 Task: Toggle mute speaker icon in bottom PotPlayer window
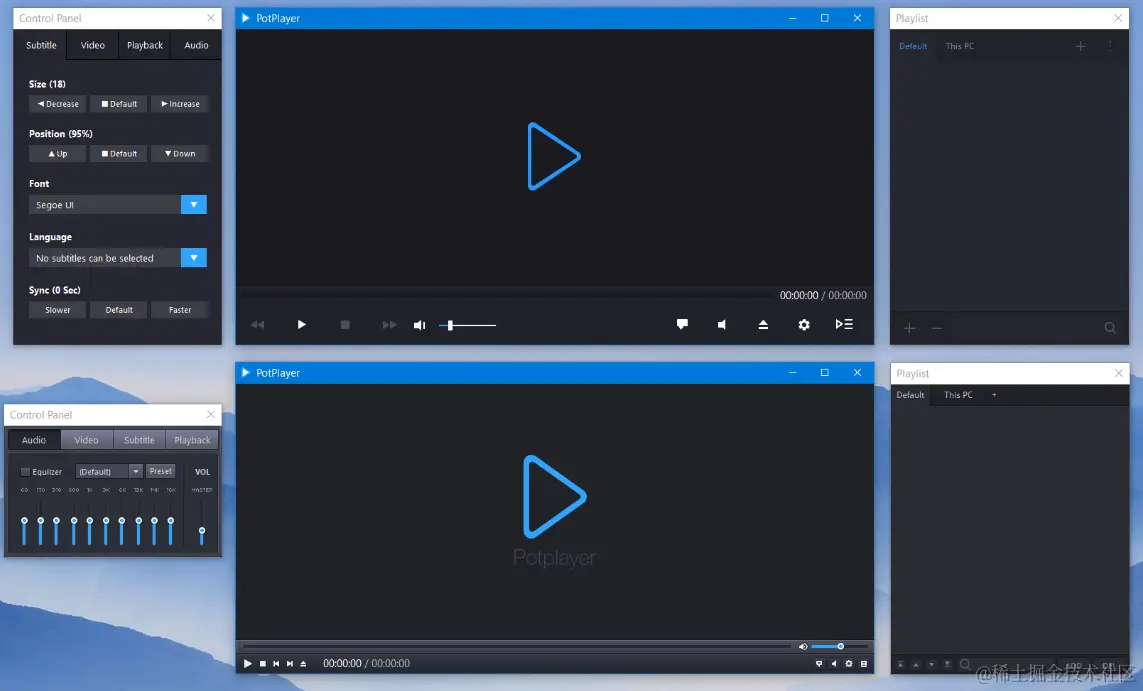click(803, 647)
